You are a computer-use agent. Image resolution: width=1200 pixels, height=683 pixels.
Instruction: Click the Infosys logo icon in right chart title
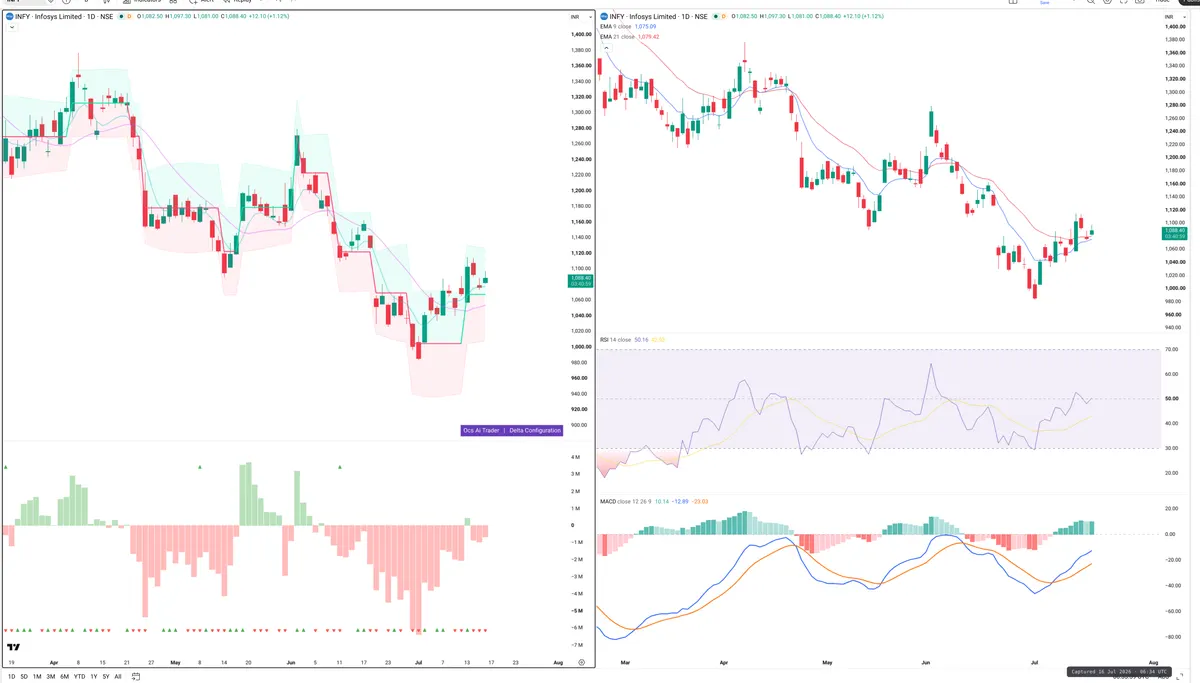604,17
